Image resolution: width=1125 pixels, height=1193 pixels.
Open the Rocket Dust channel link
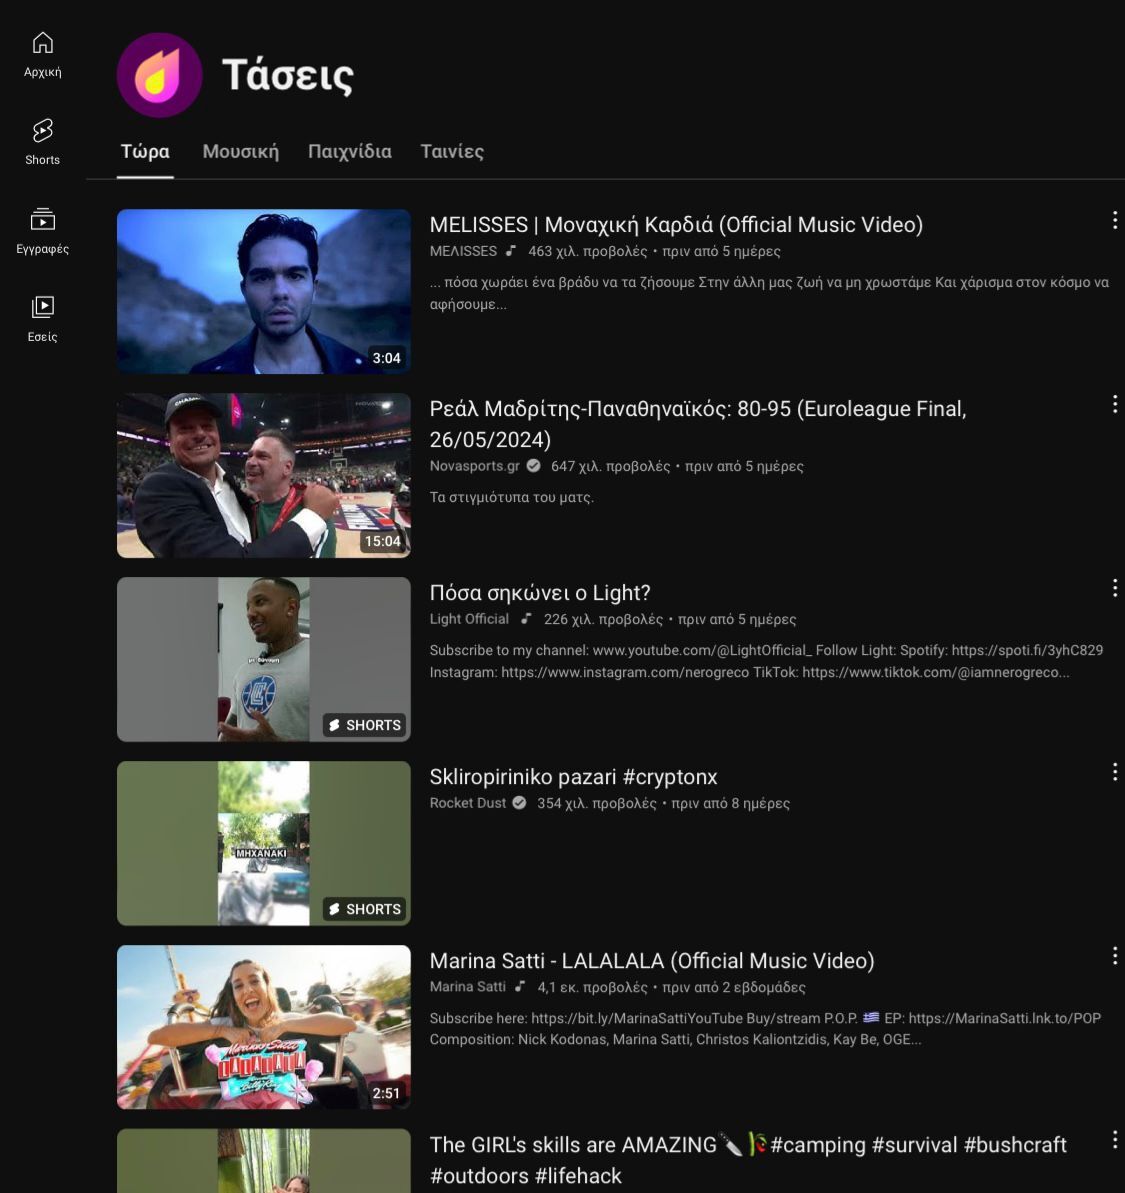467,803
